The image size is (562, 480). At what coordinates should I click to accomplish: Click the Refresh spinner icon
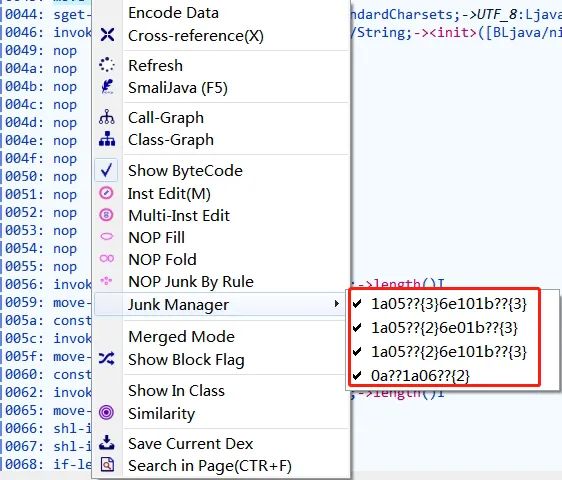107,65
